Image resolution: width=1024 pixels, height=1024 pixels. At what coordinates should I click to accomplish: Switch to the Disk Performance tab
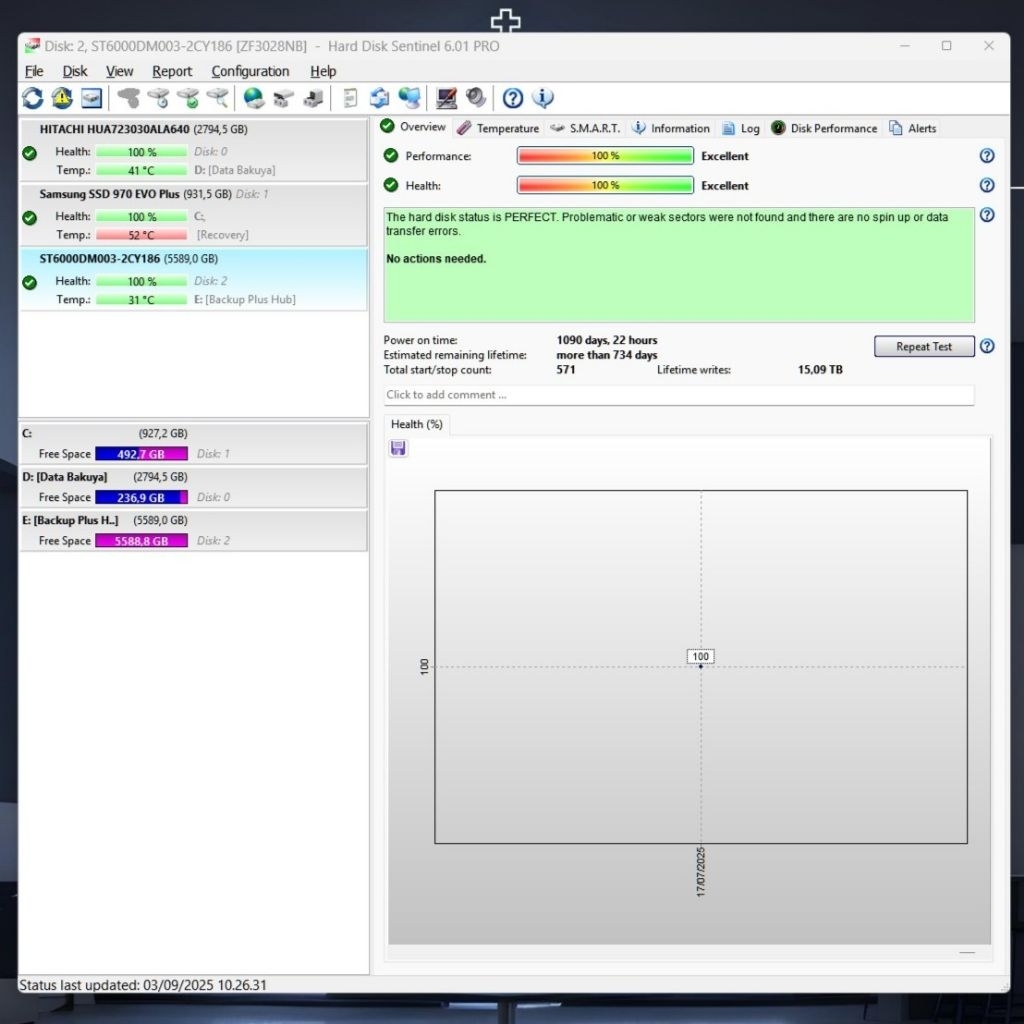tap(824, 128)
